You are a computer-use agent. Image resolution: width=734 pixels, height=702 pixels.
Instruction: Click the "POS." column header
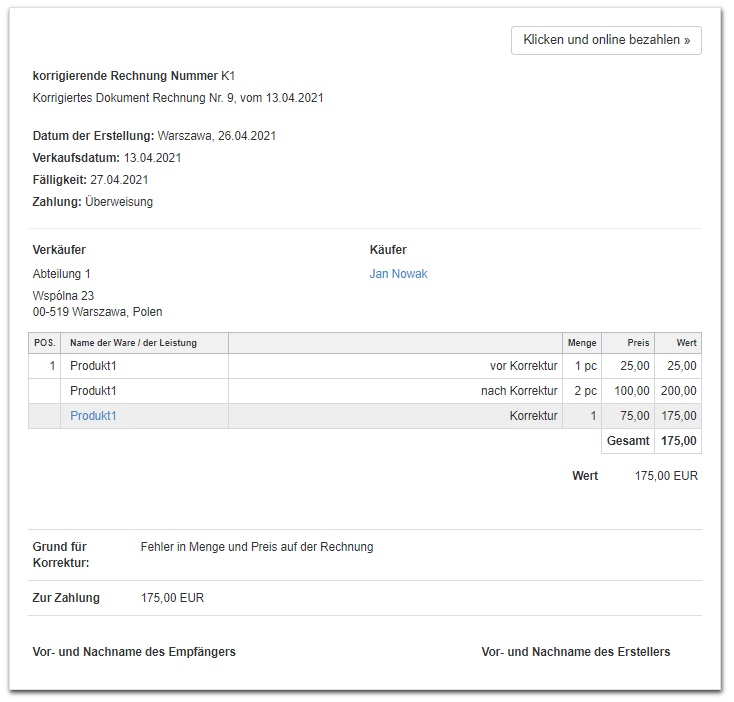(x=44, y=343)
